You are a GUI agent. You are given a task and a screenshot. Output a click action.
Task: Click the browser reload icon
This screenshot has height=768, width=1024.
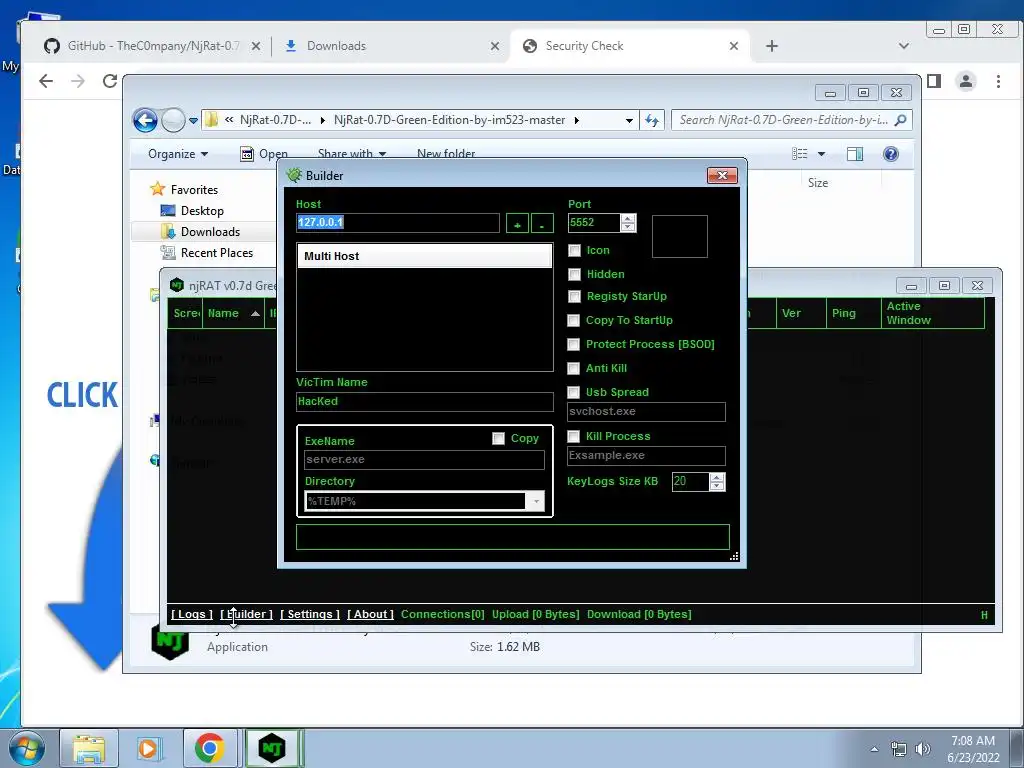pos(109,81)
